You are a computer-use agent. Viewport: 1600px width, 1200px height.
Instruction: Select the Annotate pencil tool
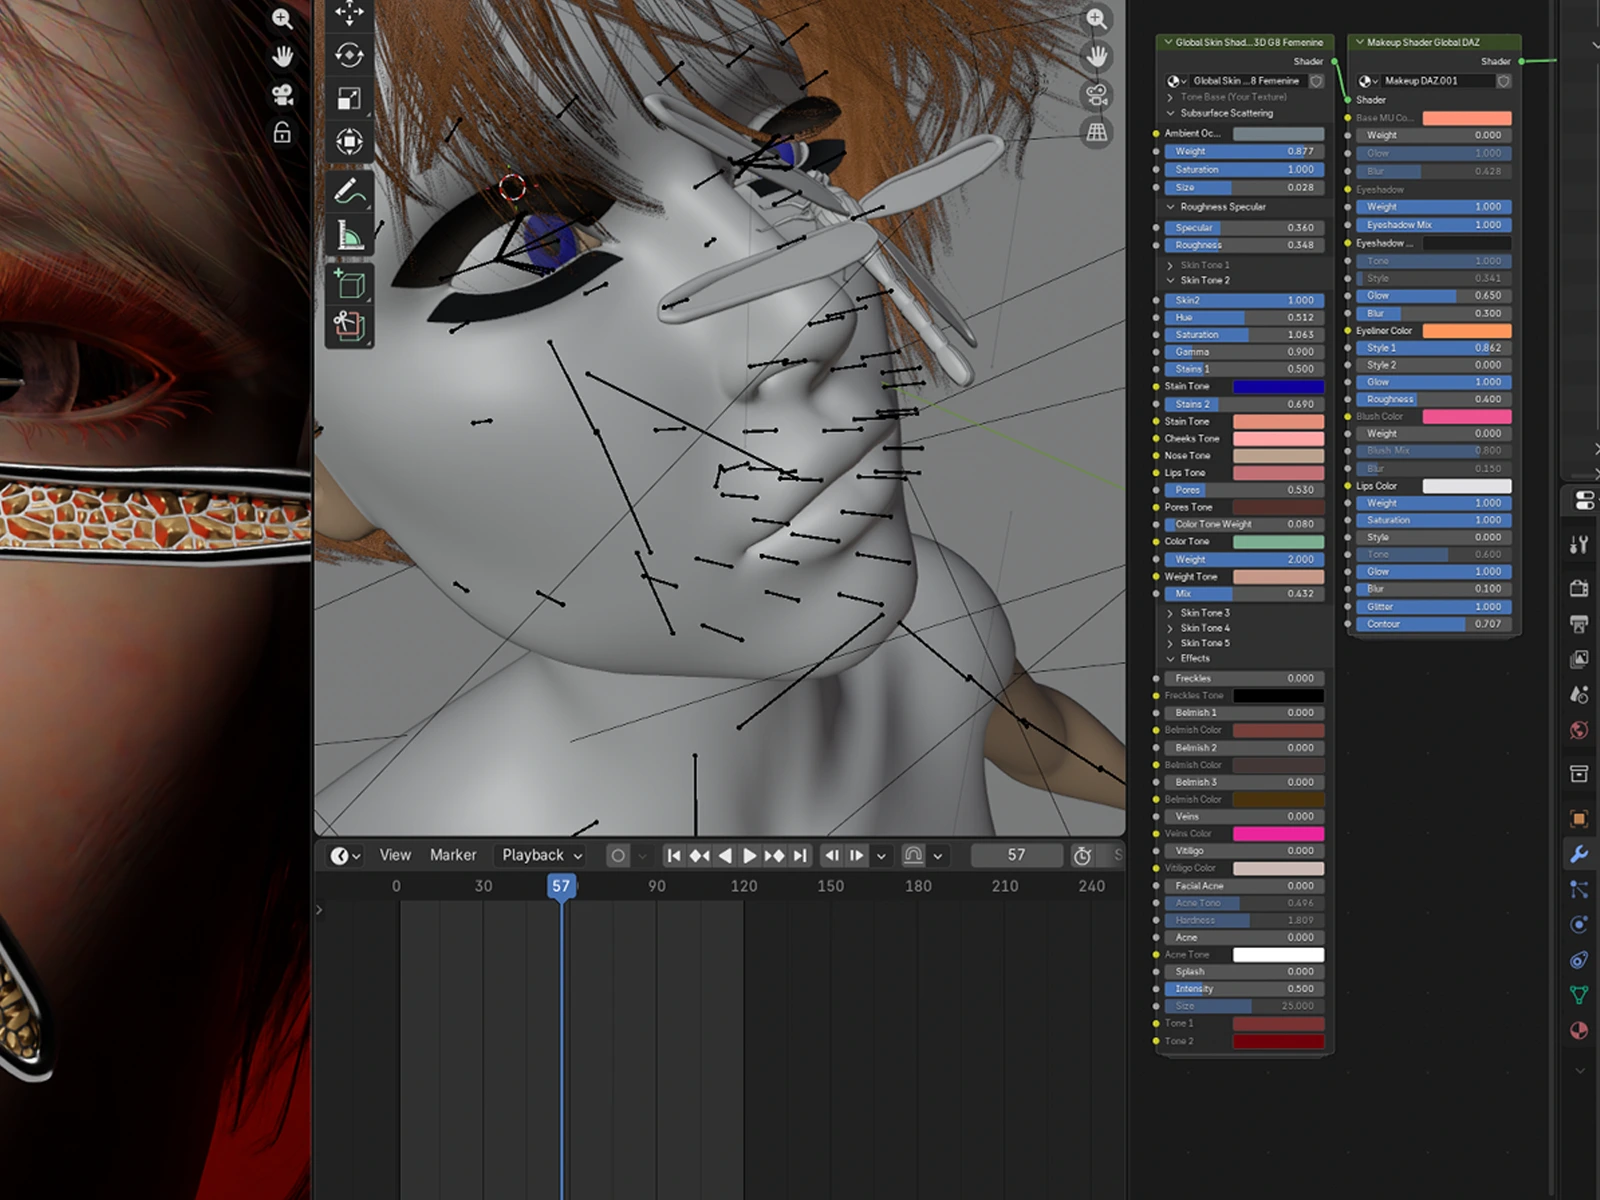coord(348,190)
